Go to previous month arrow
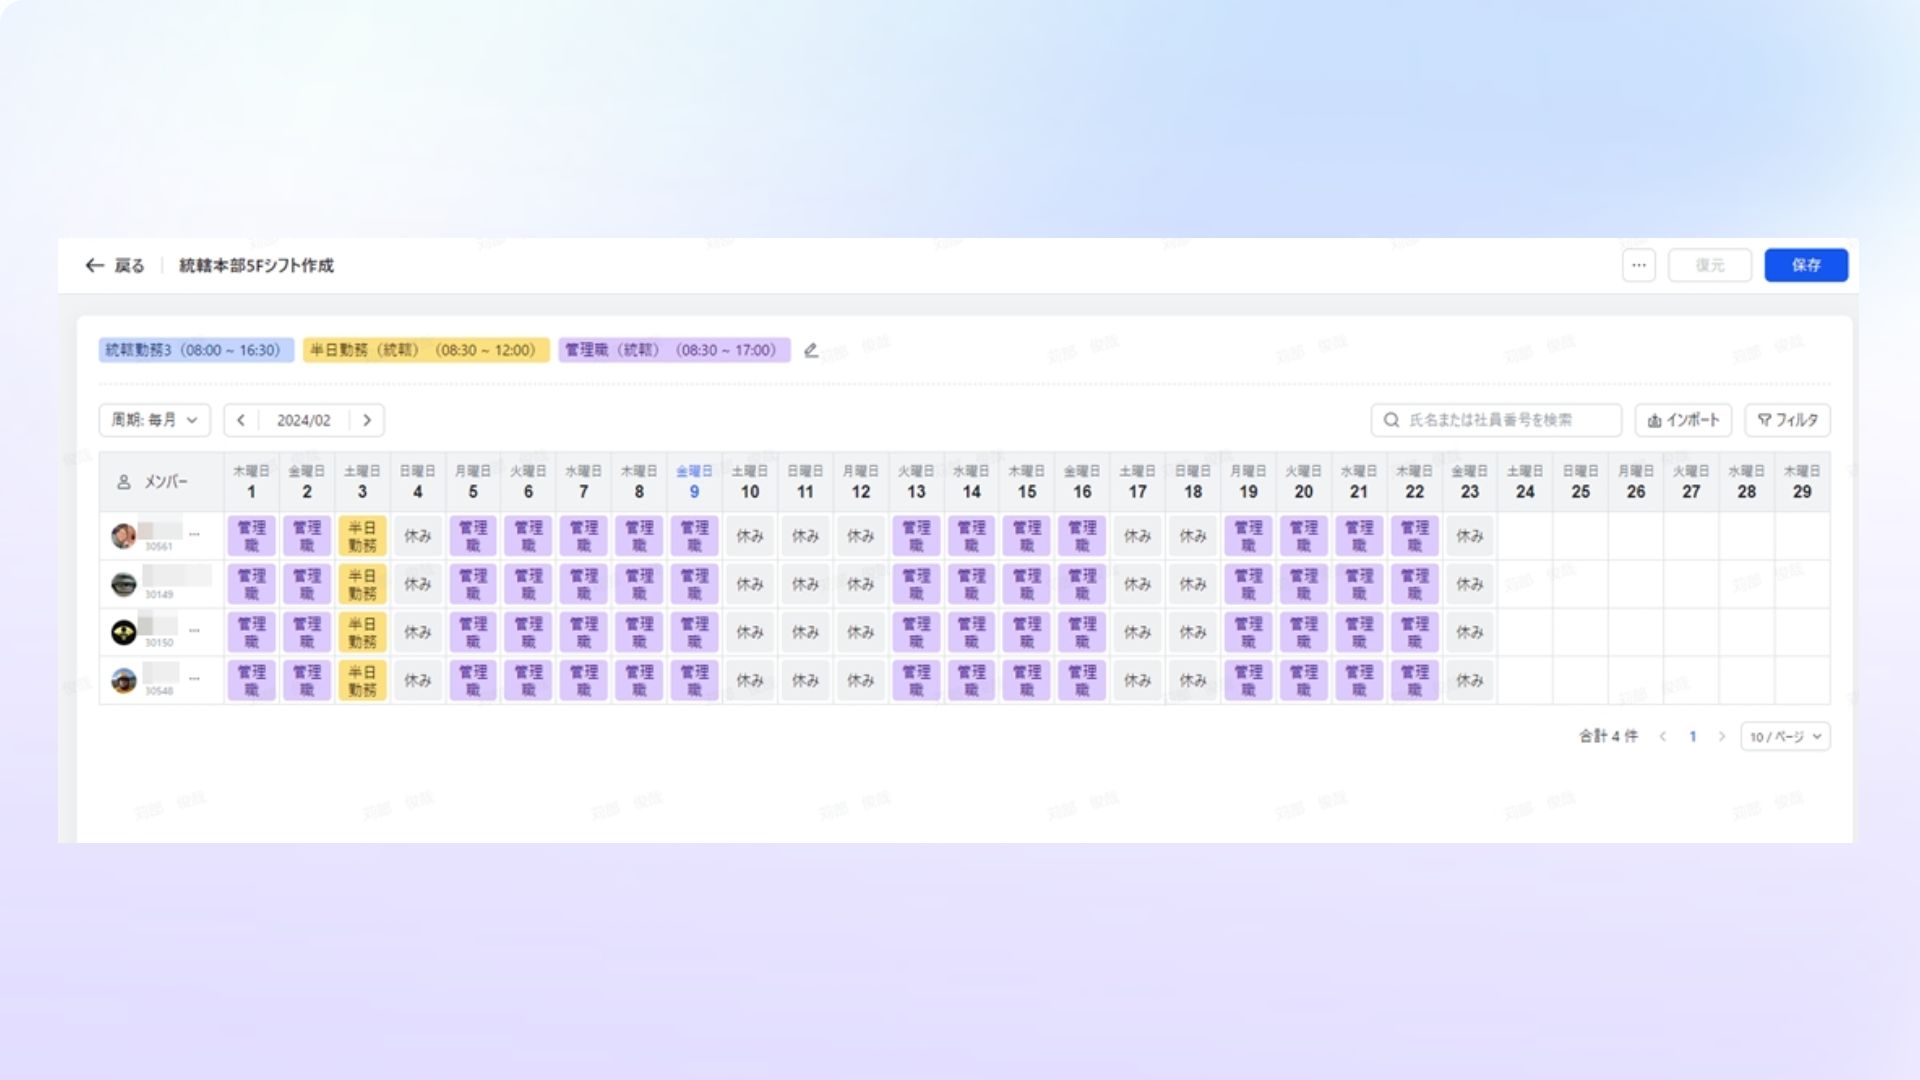 pos(241,420)
